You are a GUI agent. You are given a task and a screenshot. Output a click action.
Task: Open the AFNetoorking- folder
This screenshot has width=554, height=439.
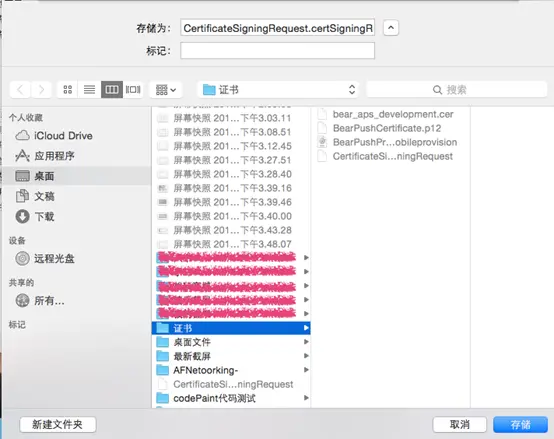tap(231, 370)
